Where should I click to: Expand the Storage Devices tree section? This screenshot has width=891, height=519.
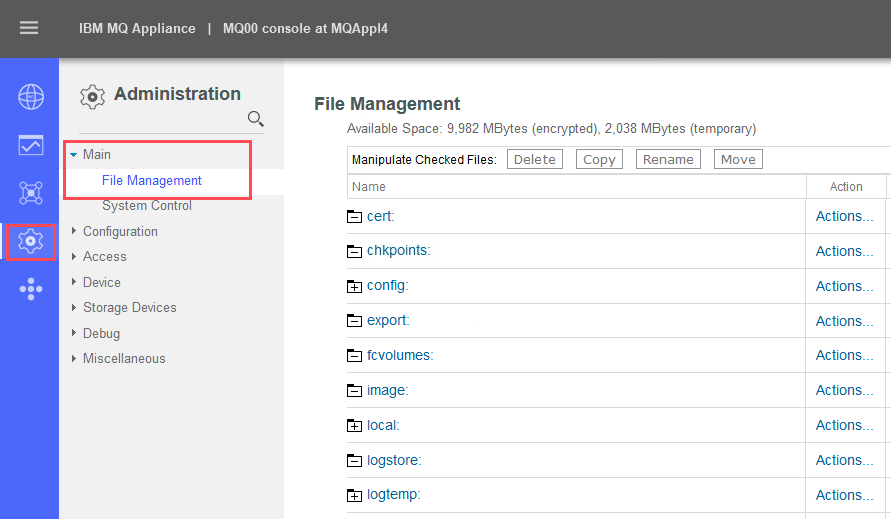tap(74, 308)
